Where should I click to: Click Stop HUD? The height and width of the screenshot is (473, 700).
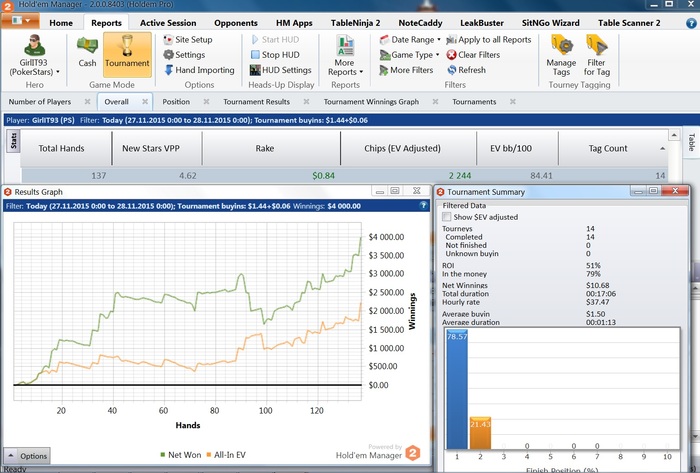pos(275,55)
